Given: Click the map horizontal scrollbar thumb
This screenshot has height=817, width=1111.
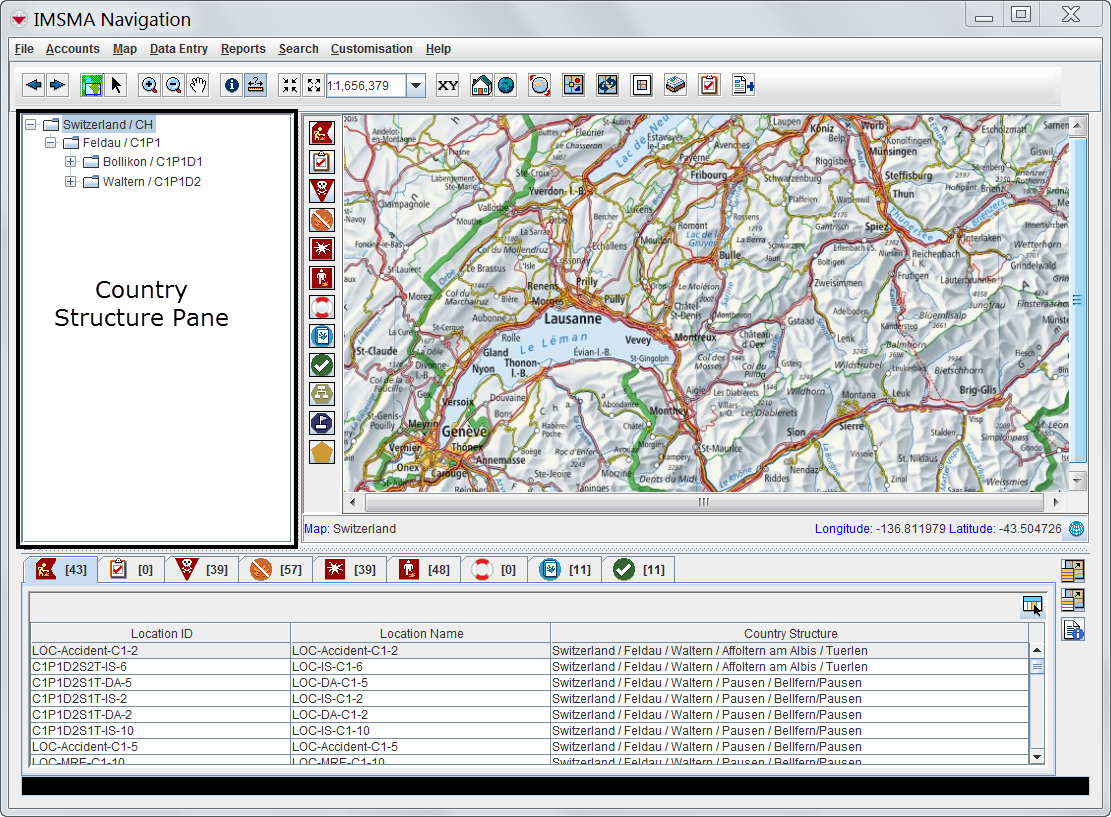Looking at the screenshot, I should click(x=703, y=502).
